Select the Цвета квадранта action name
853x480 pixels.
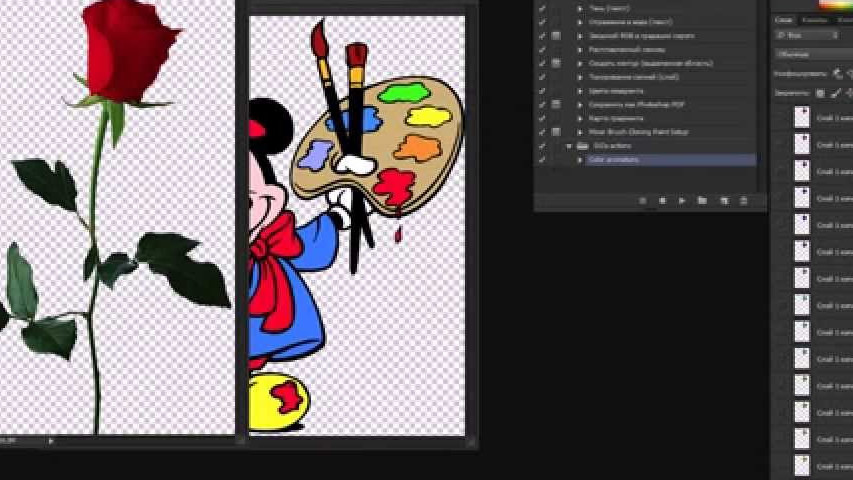(x=616, y=91)
